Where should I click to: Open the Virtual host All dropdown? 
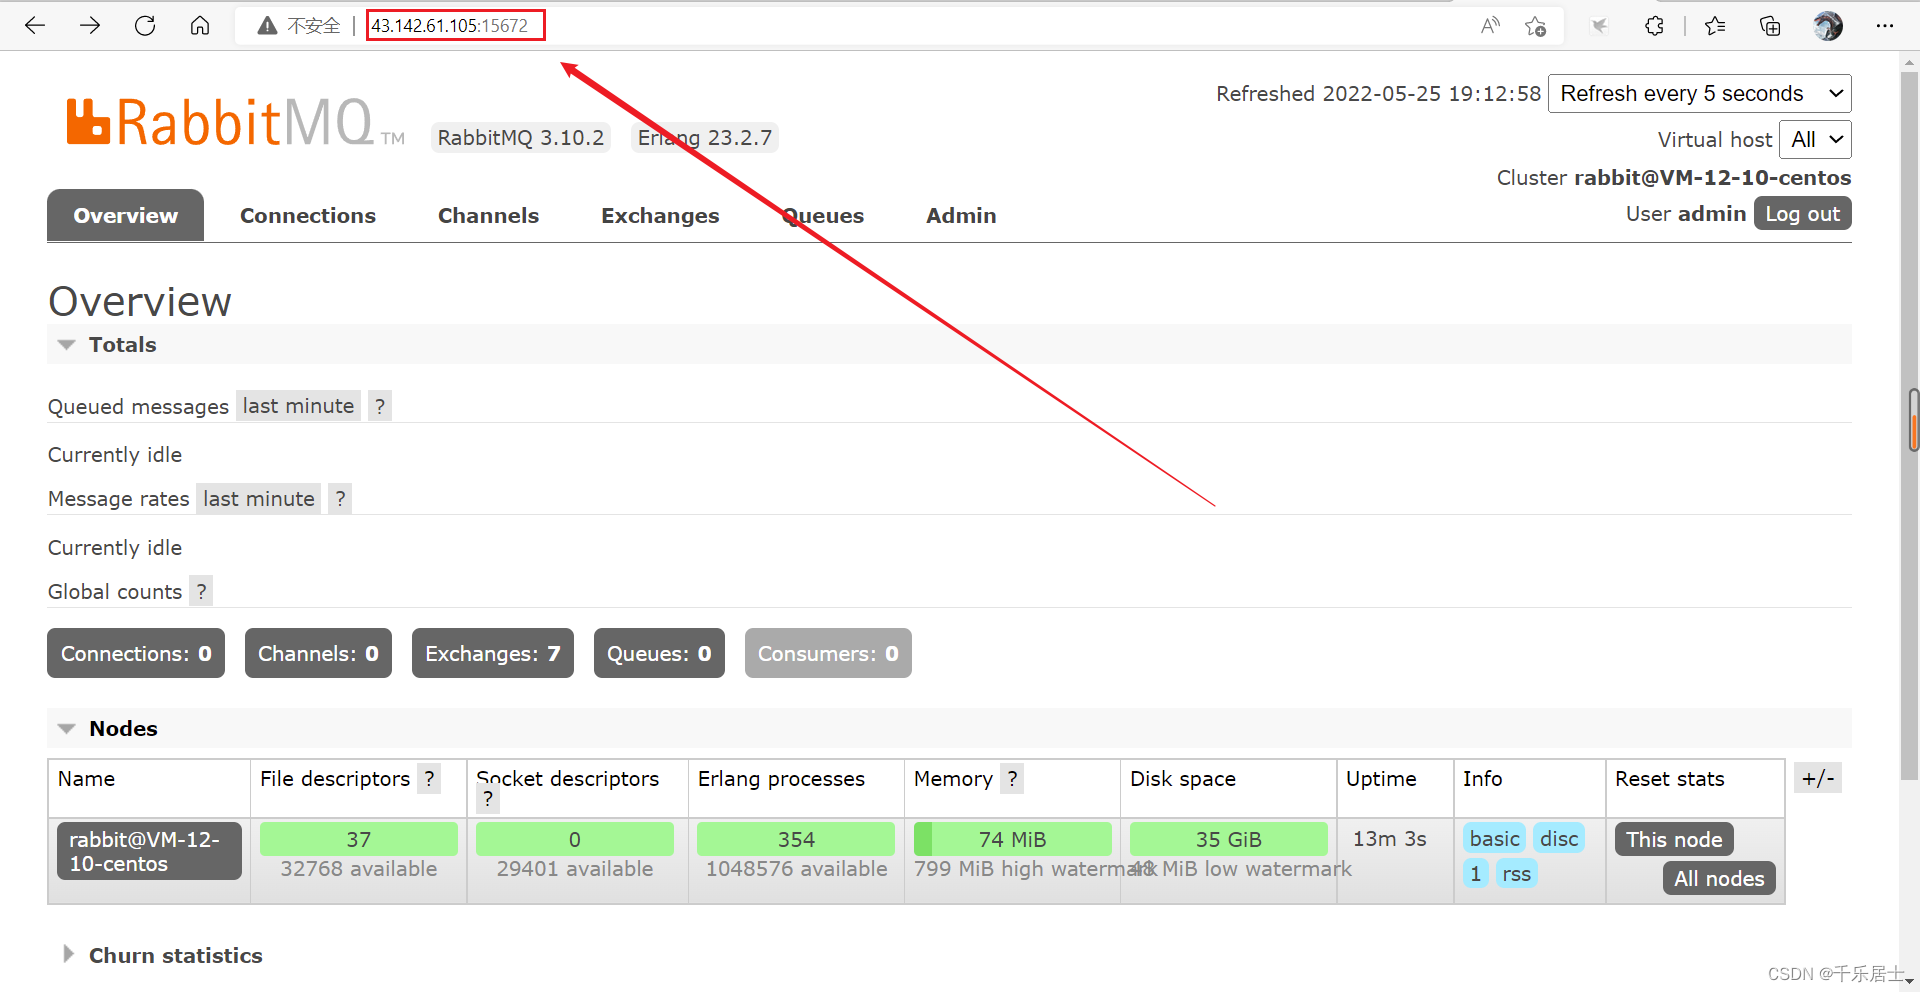(1815, 140)
